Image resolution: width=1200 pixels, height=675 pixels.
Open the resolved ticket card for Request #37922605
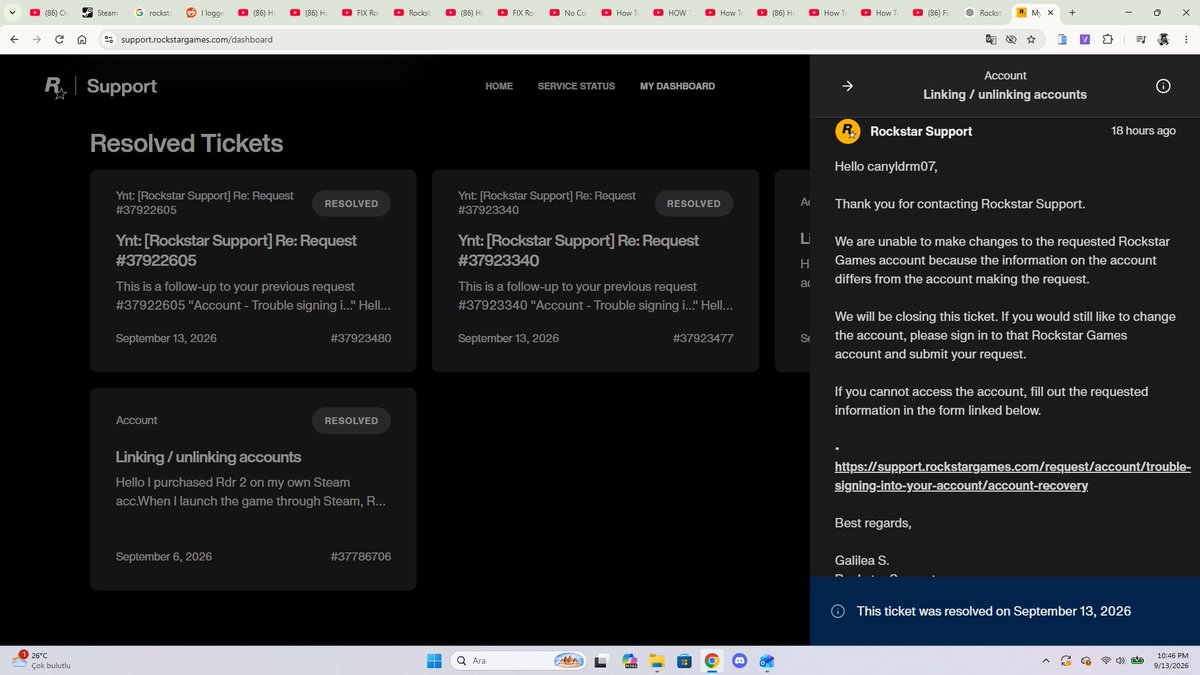coord(253,271)
